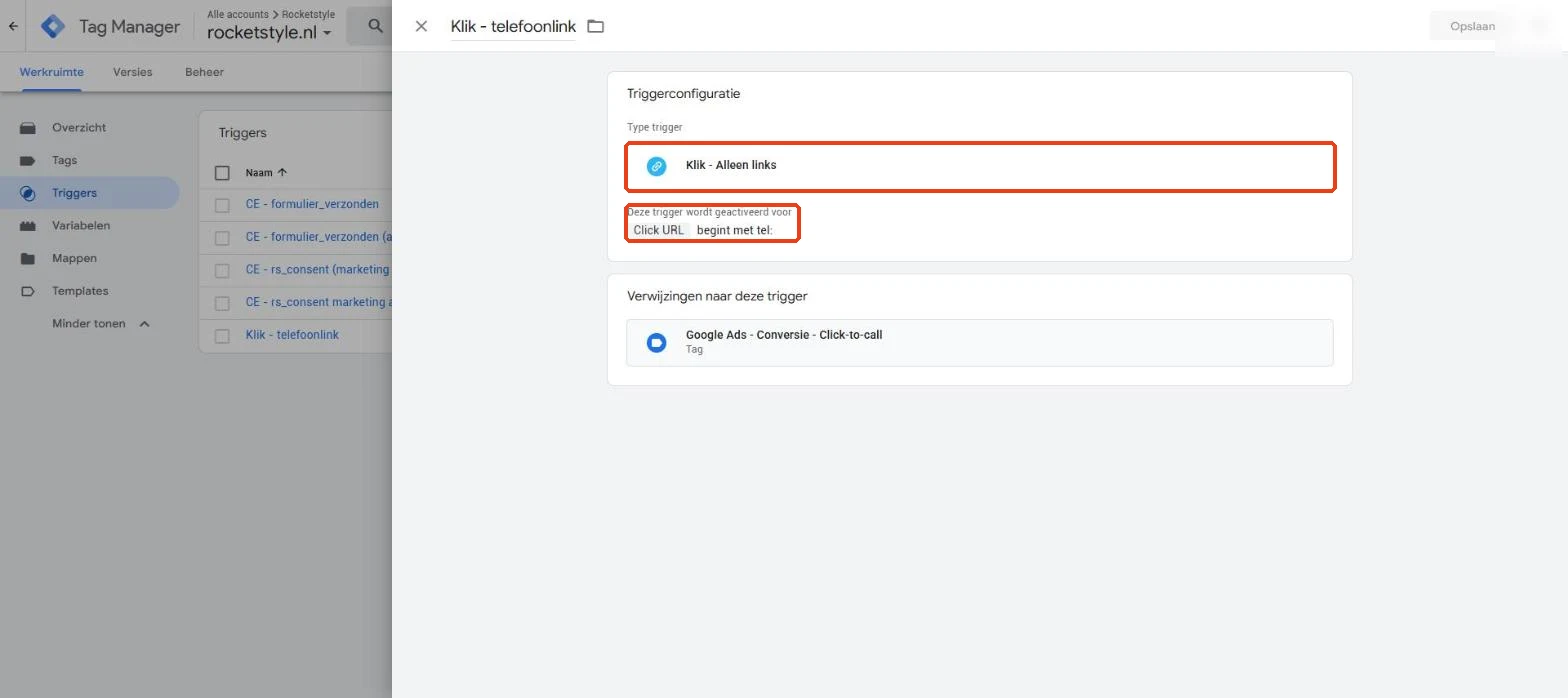1568x698 pixels.
Task: Open the CE - formulier_verzonden (a trigger link
Action: 318,237
